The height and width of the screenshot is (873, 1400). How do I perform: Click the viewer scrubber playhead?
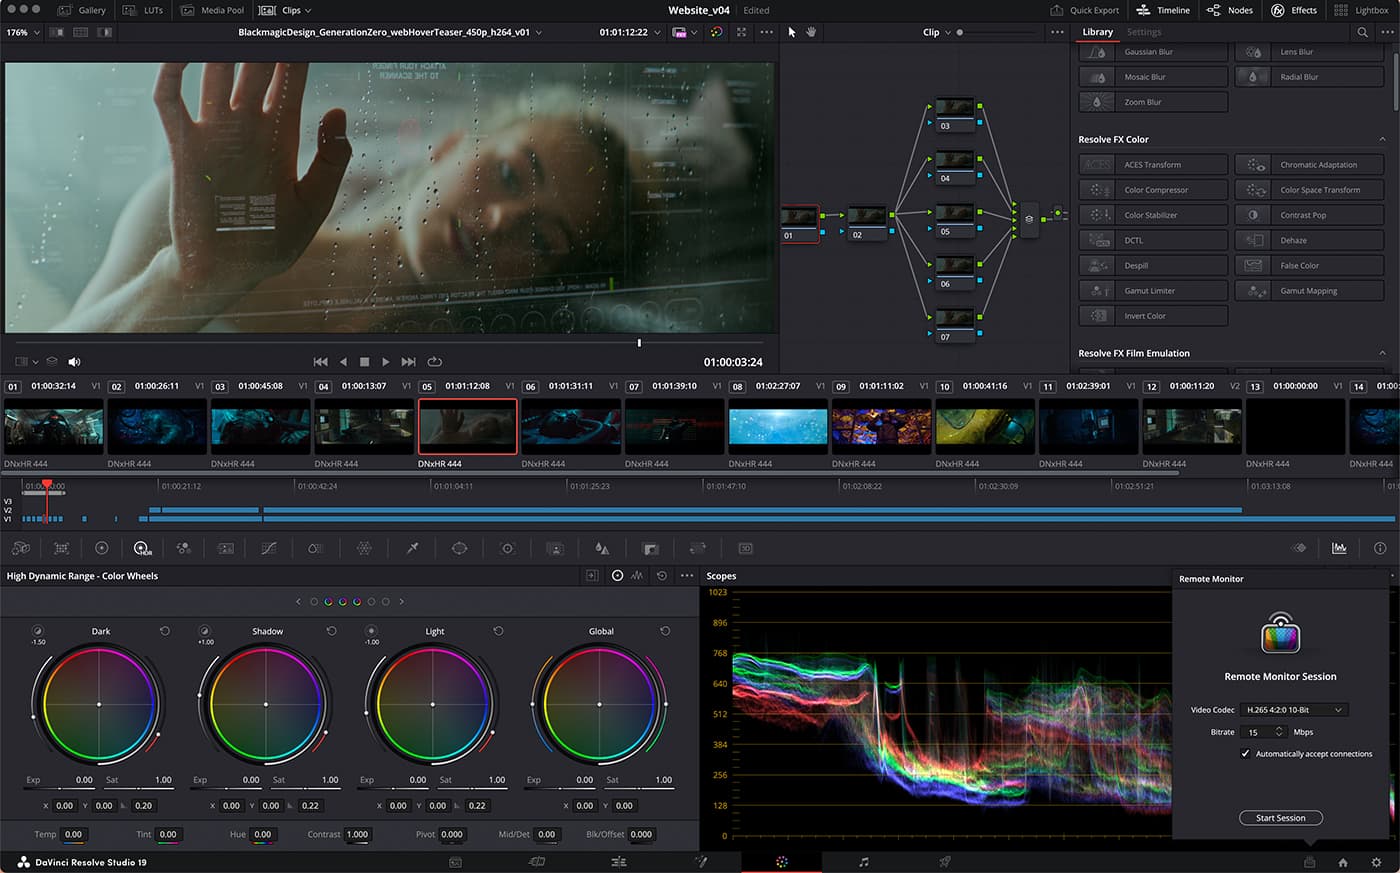tap(639, 343)
